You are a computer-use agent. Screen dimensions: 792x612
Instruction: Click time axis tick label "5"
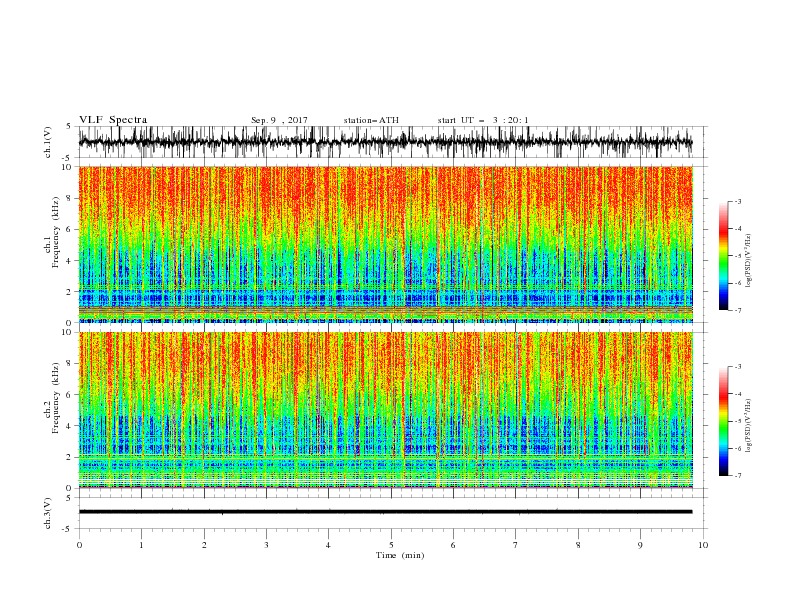(391, 545)
